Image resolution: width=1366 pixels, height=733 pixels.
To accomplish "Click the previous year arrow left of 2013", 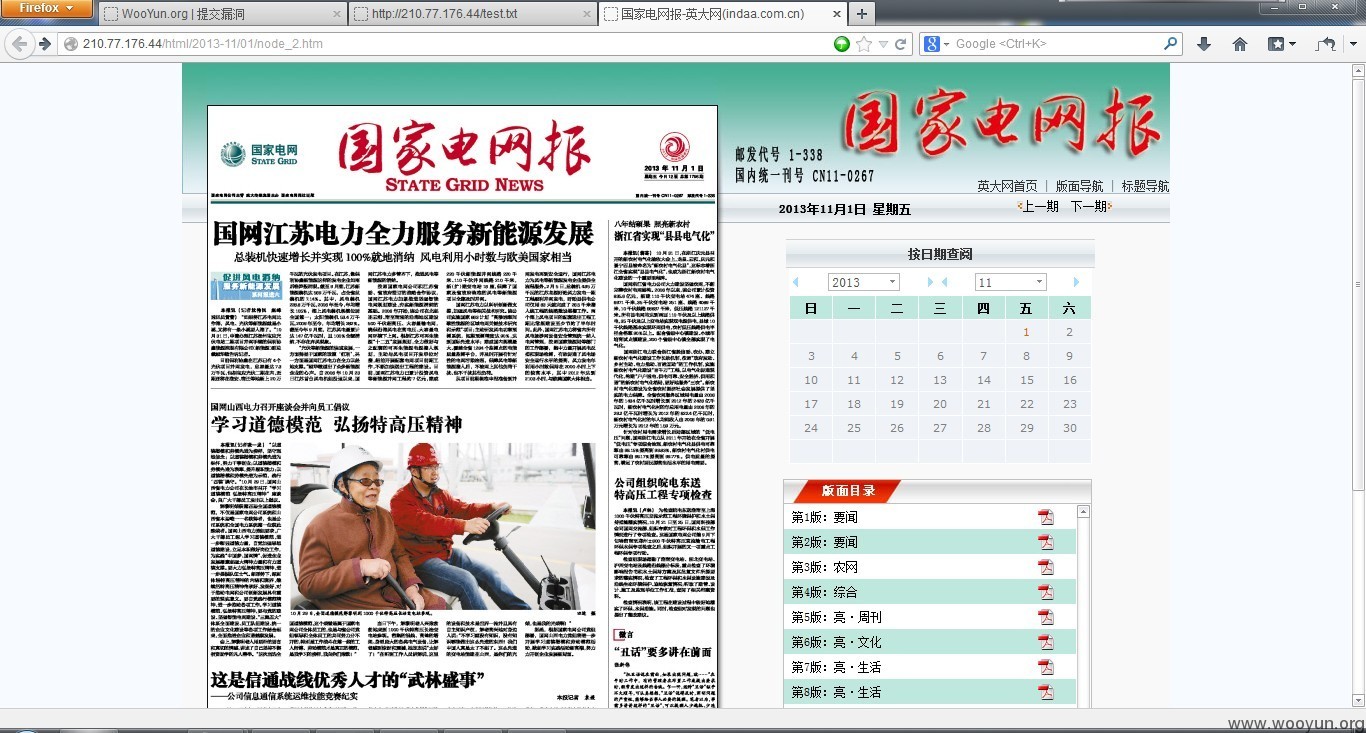I will (796, 283).
